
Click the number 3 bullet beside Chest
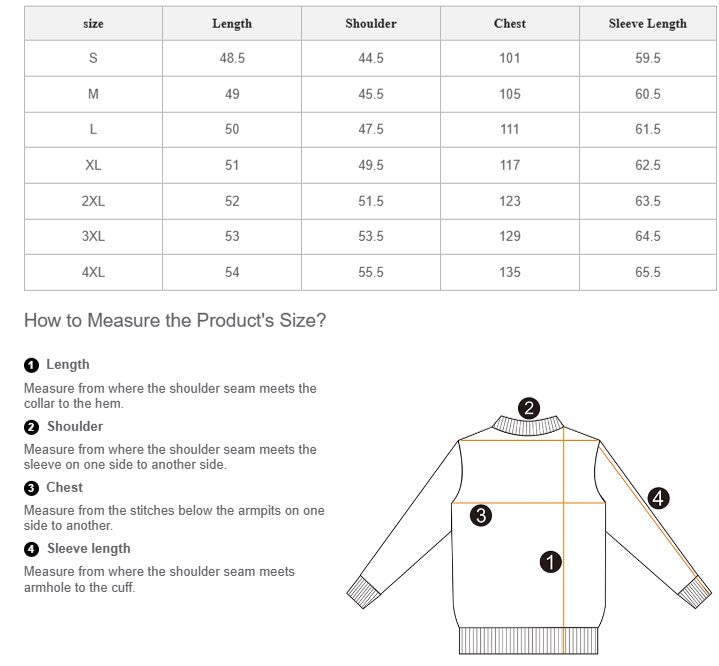click(31, 488)
